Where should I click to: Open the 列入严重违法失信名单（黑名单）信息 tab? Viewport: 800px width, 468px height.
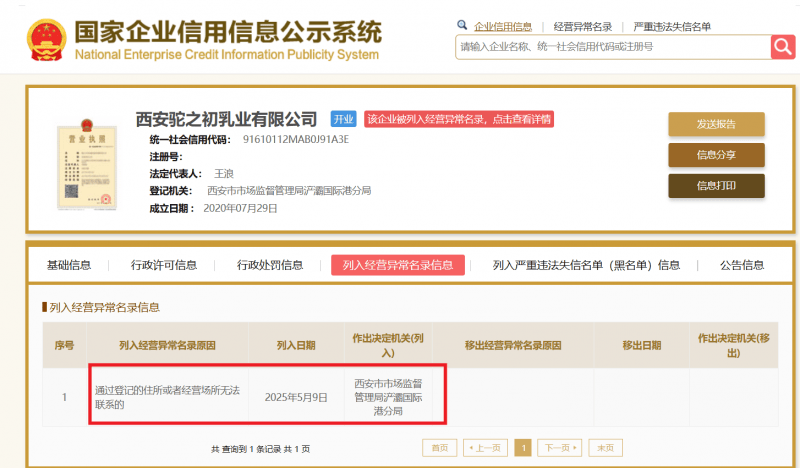(x=586, y=265)
